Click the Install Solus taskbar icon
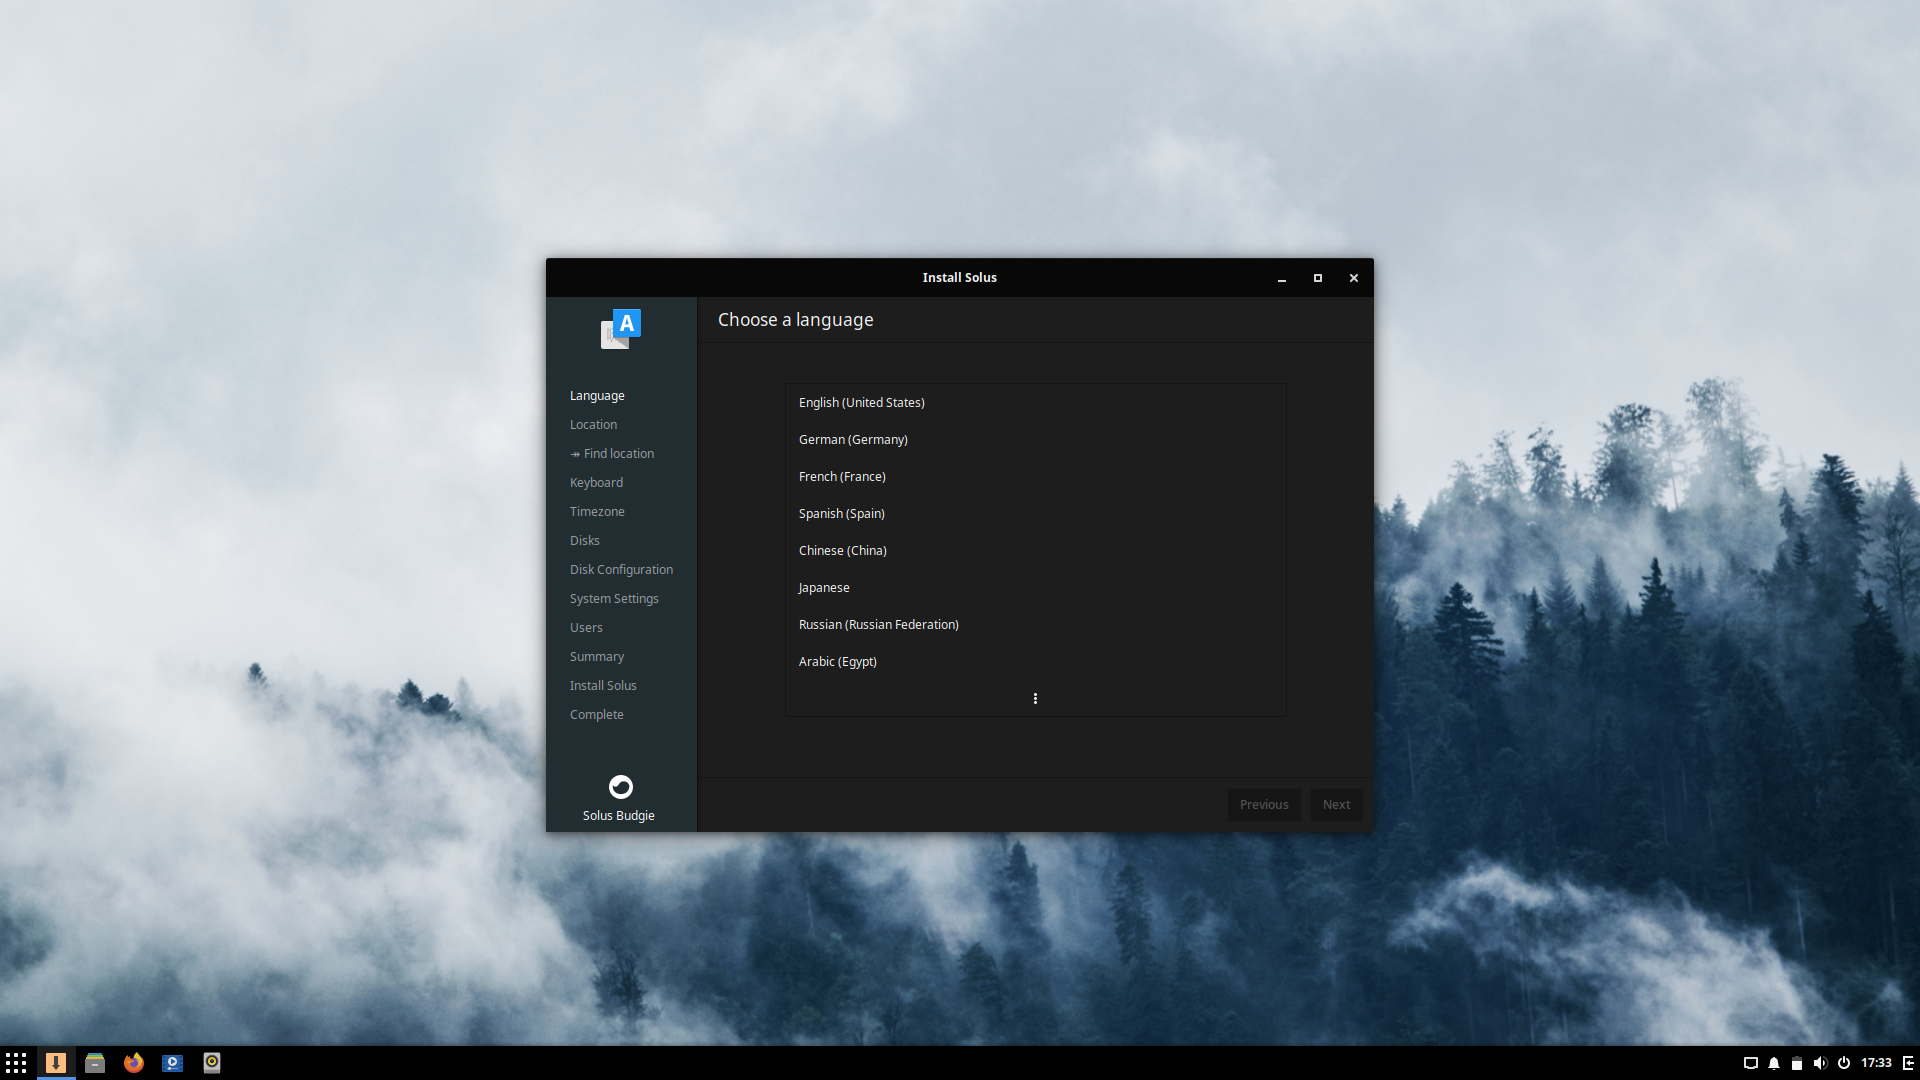 point(56,1063)
